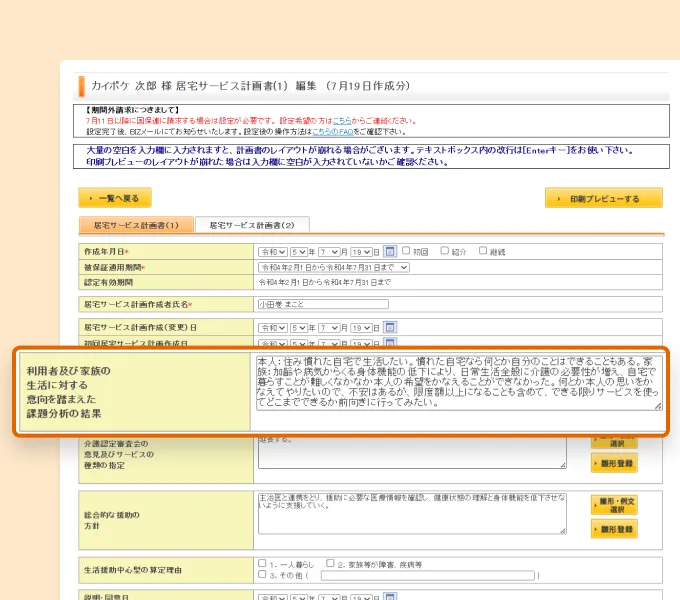Image resolution: width=680 pixels, height=600 pixels.
Task: Open the calendar picker for 作成年月日
Action: tap(390, 251)
